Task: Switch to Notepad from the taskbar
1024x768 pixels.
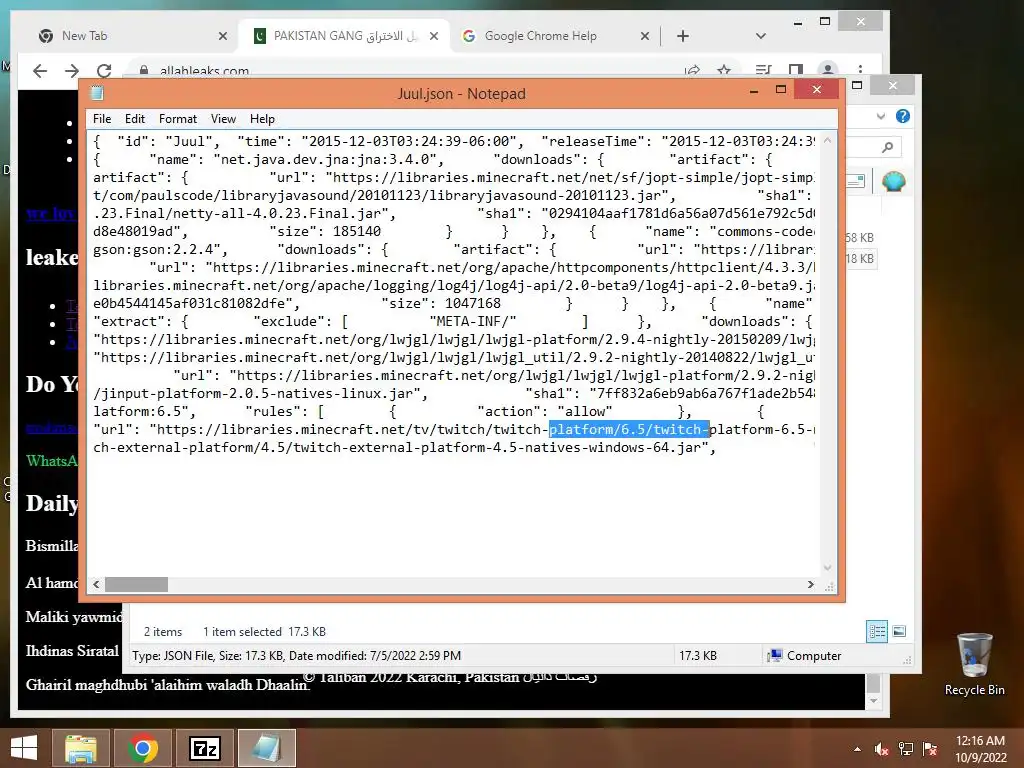Action: coord(266,748)
